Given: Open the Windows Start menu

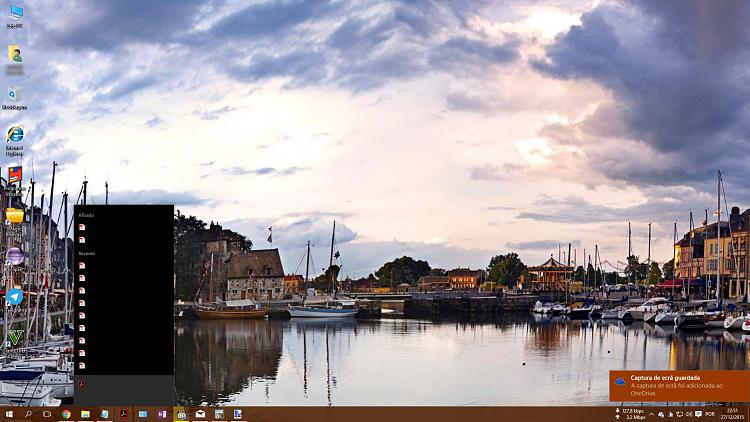Looking at the screenshot, I should (9, 414).
